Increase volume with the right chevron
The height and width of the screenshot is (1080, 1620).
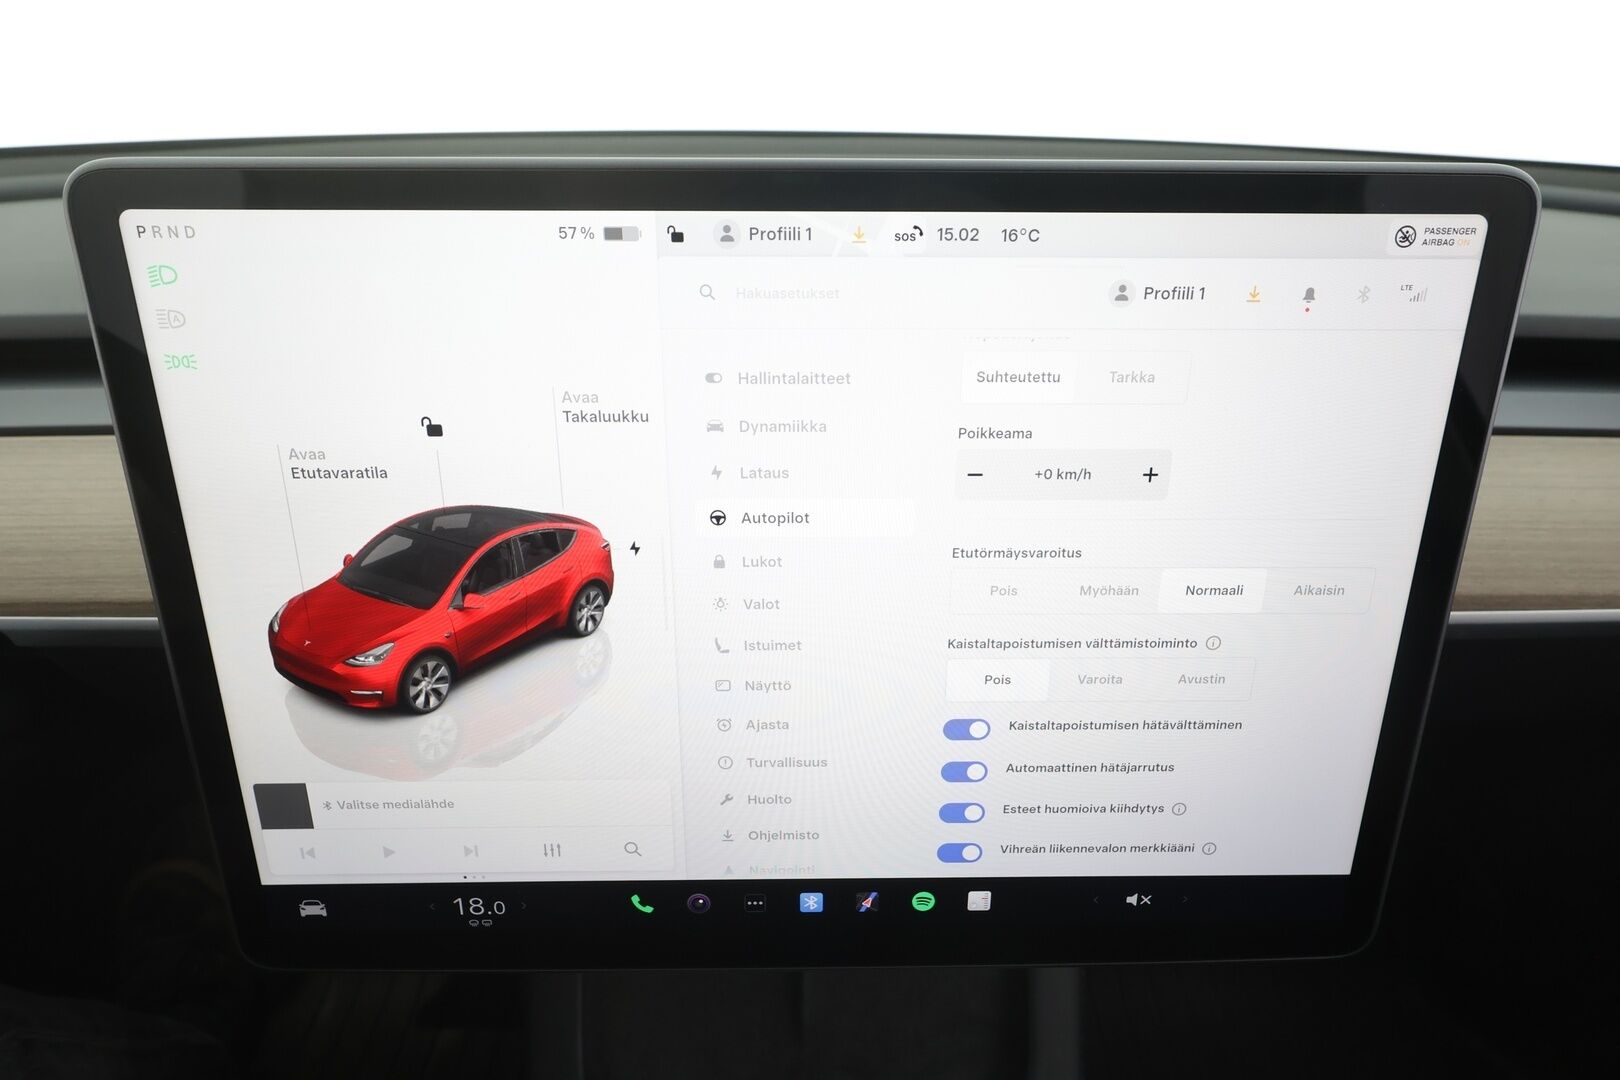click(1184, 899)
